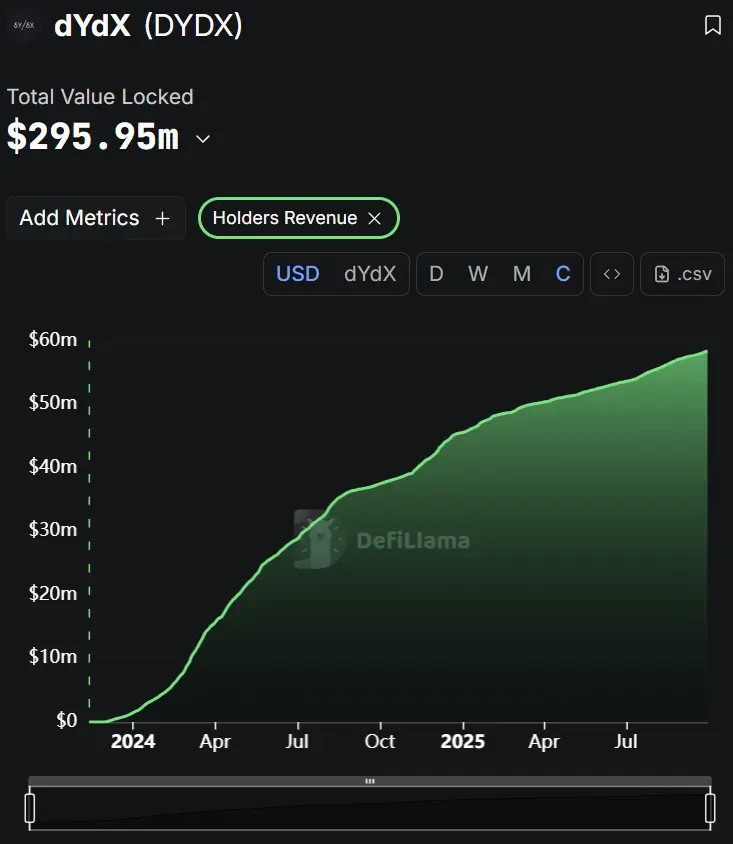Viewport: 733px width, 844px height.
Task: Click the dYdX (DYDX) title
Action: tap(149, 25)
